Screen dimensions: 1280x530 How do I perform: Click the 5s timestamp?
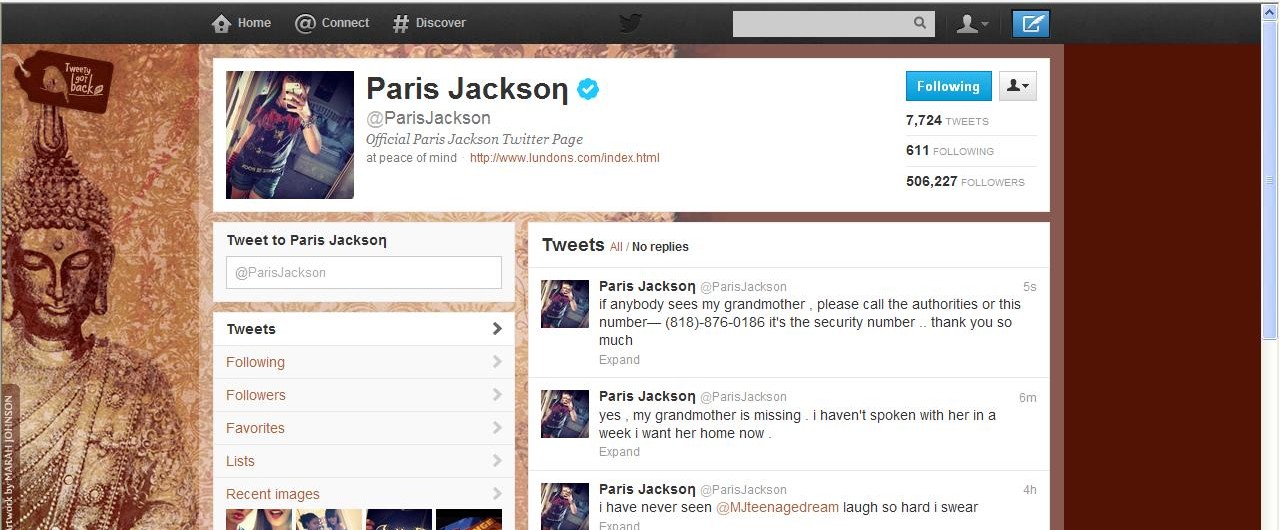[x=1030, y=287]
